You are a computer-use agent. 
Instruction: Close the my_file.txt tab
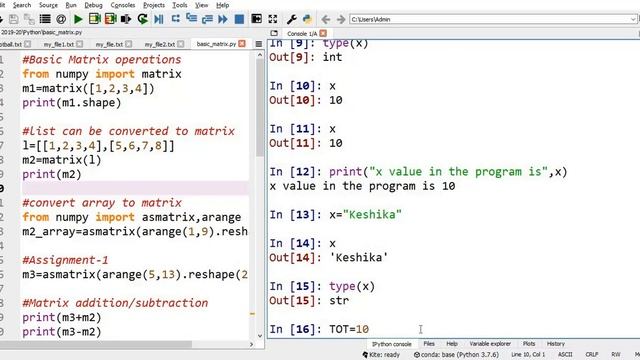[x=129, y=44]
